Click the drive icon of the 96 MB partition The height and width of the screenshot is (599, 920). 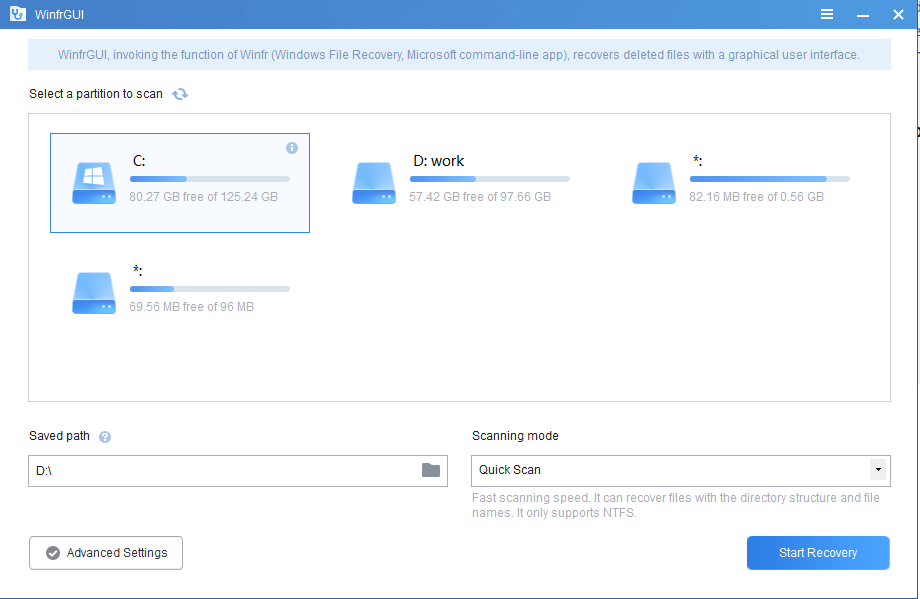[x=93, y=292]
